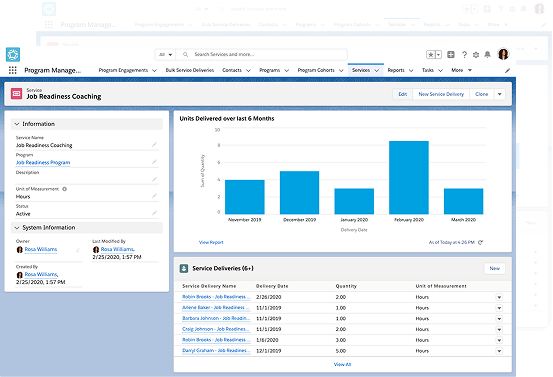553x377 pixels.
Task: Edit the Description field pencil icon
Action: pos(154,179)
